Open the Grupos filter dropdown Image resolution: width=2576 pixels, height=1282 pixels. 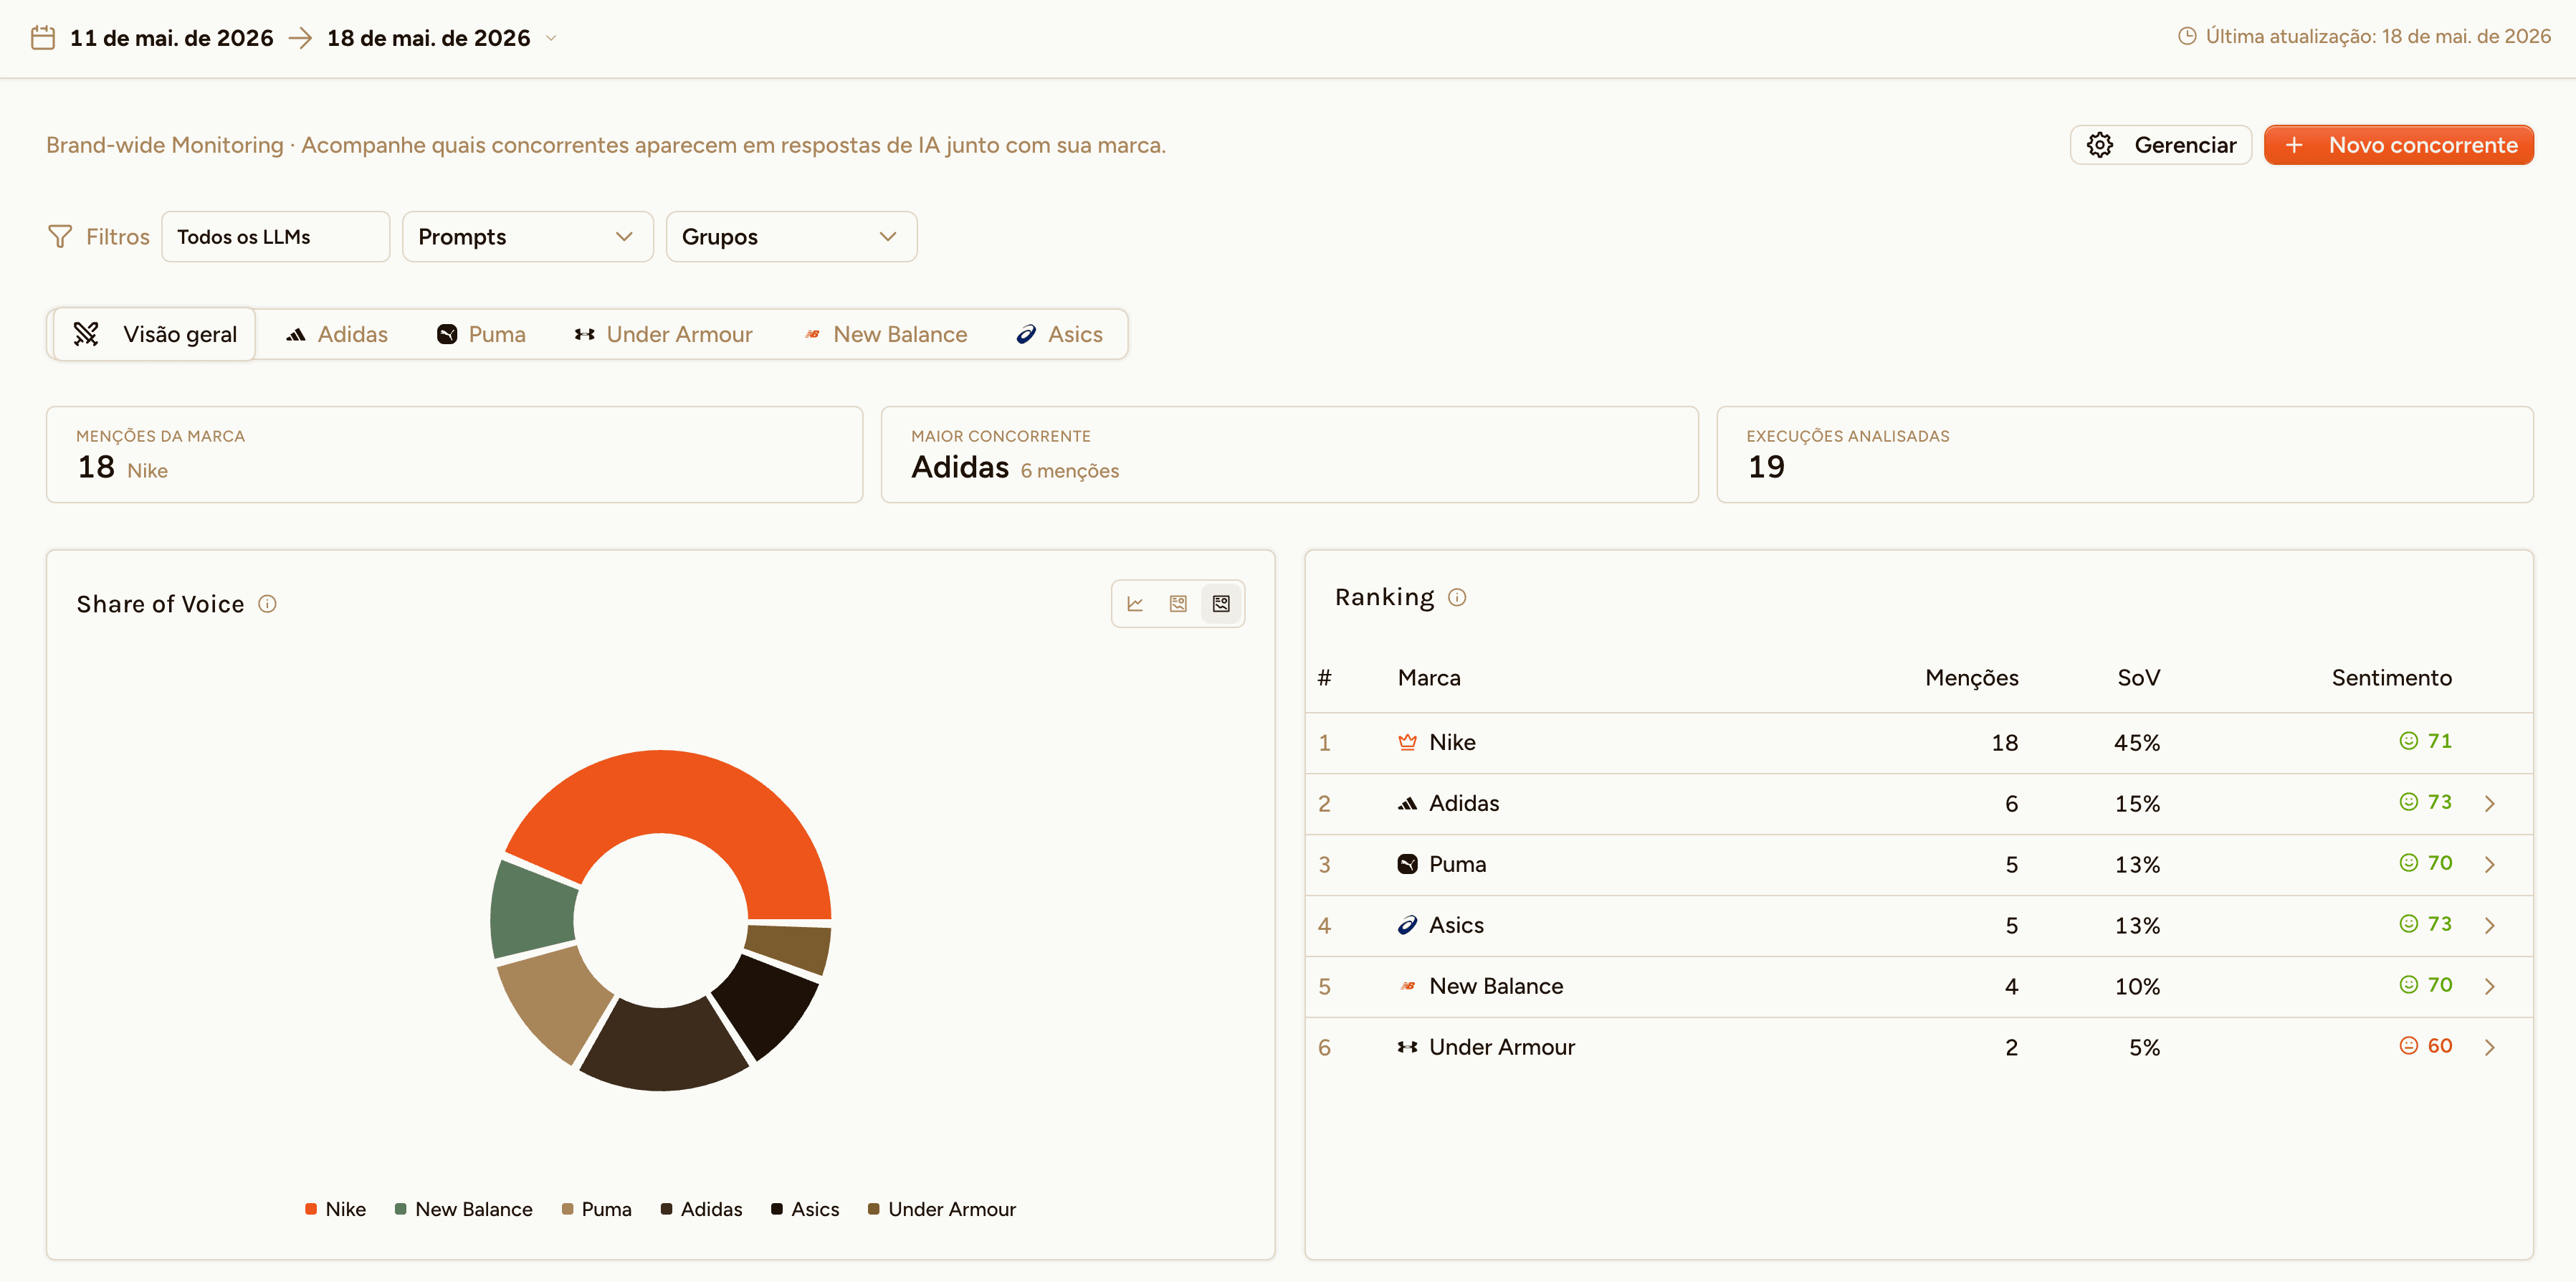(x=792, y=237)
